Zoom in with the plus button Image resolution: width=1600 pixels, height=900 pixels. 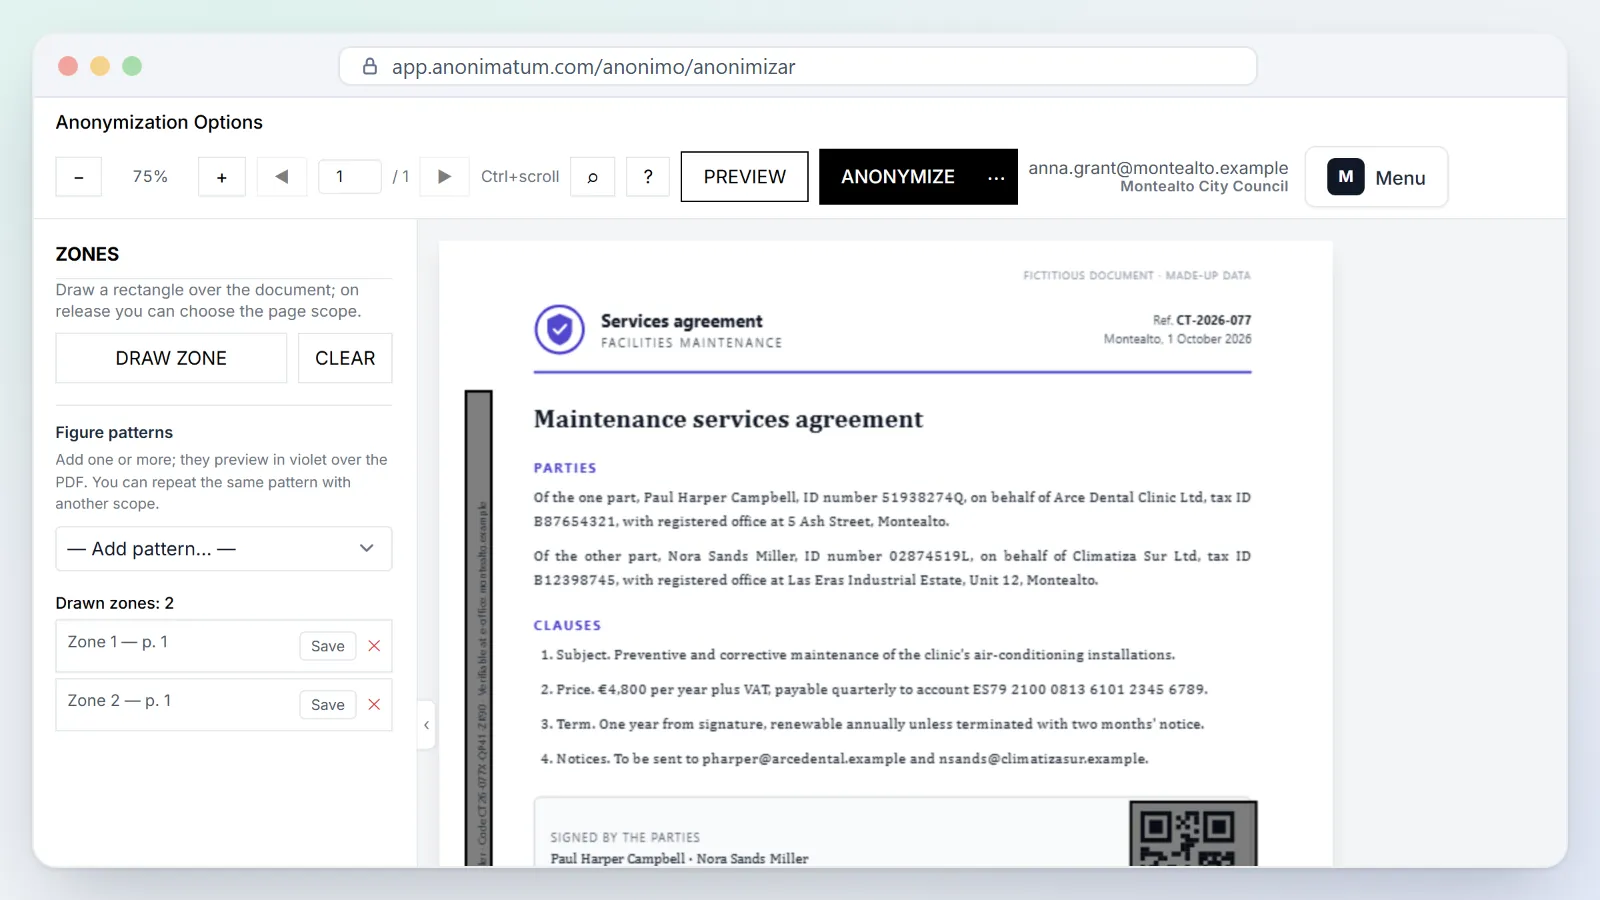point(222,177)
